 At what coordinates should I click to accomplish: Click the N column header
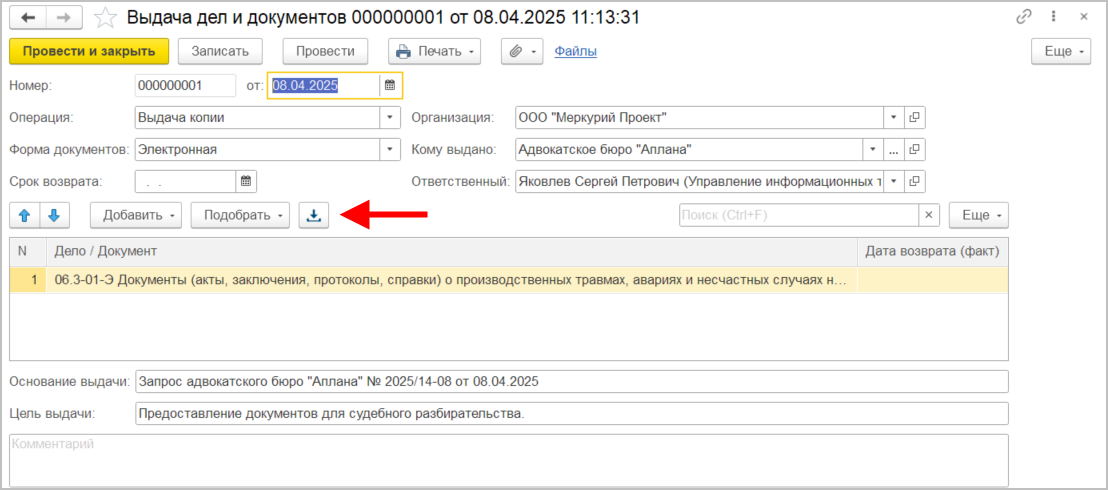click(x=28, y=252)
